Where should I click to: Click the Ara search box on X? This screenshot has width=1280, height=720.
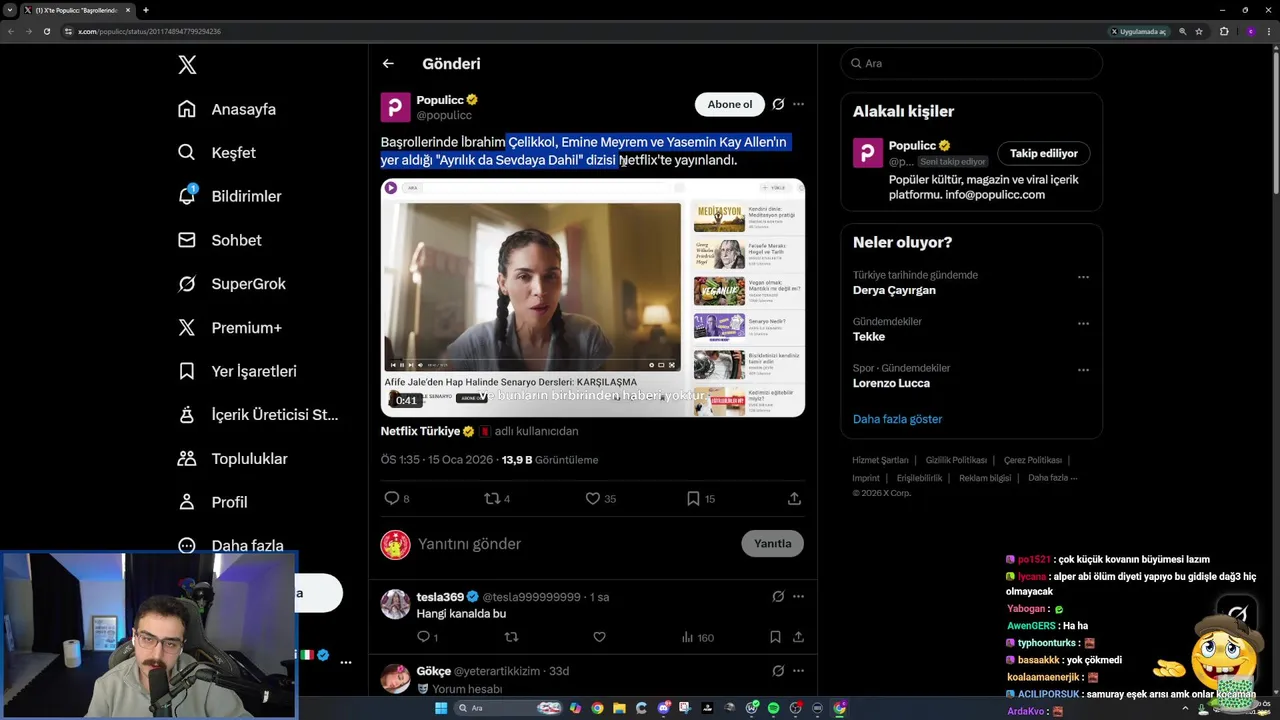tap(971, 63)
